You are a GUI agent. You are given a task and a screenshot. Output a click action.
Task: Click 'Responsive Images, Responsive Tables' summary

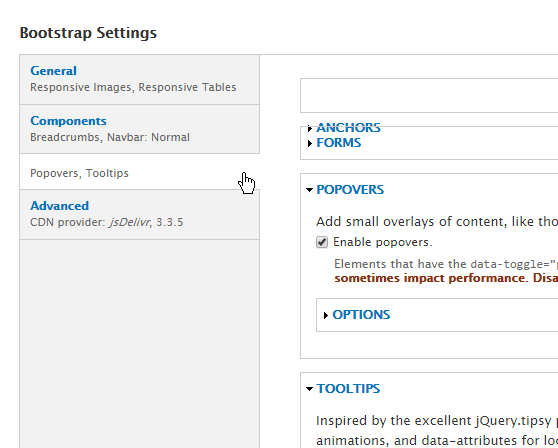coord(133,87)
